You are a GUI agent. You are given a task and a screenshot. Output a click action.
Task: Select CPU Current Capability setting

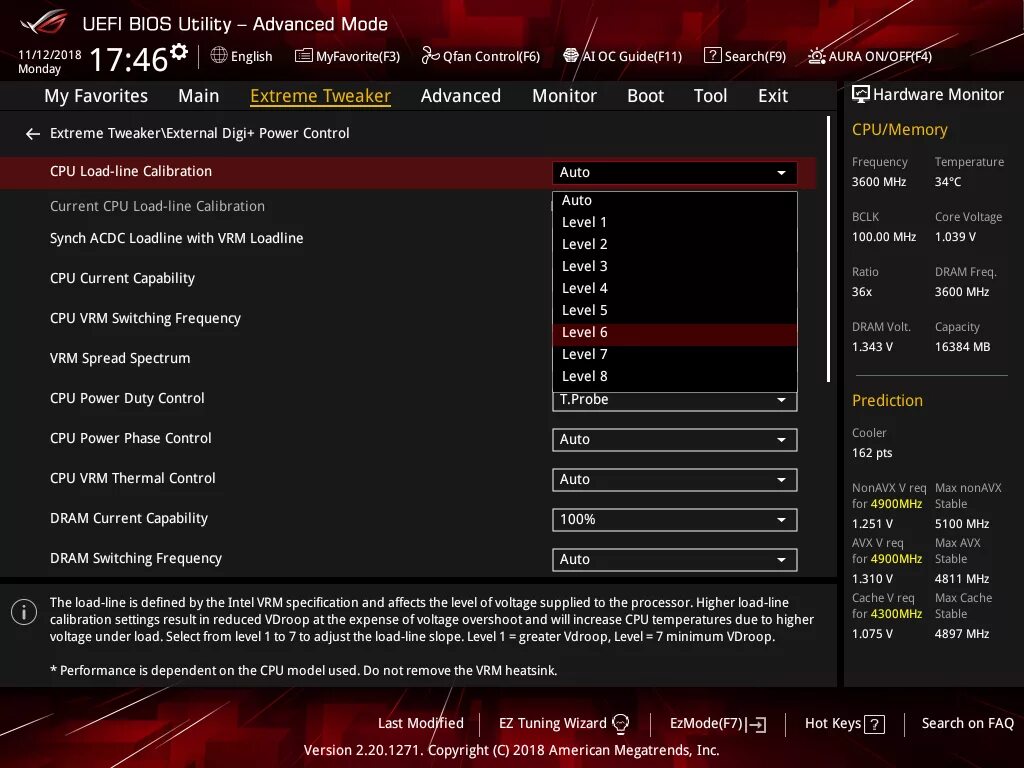122,278
